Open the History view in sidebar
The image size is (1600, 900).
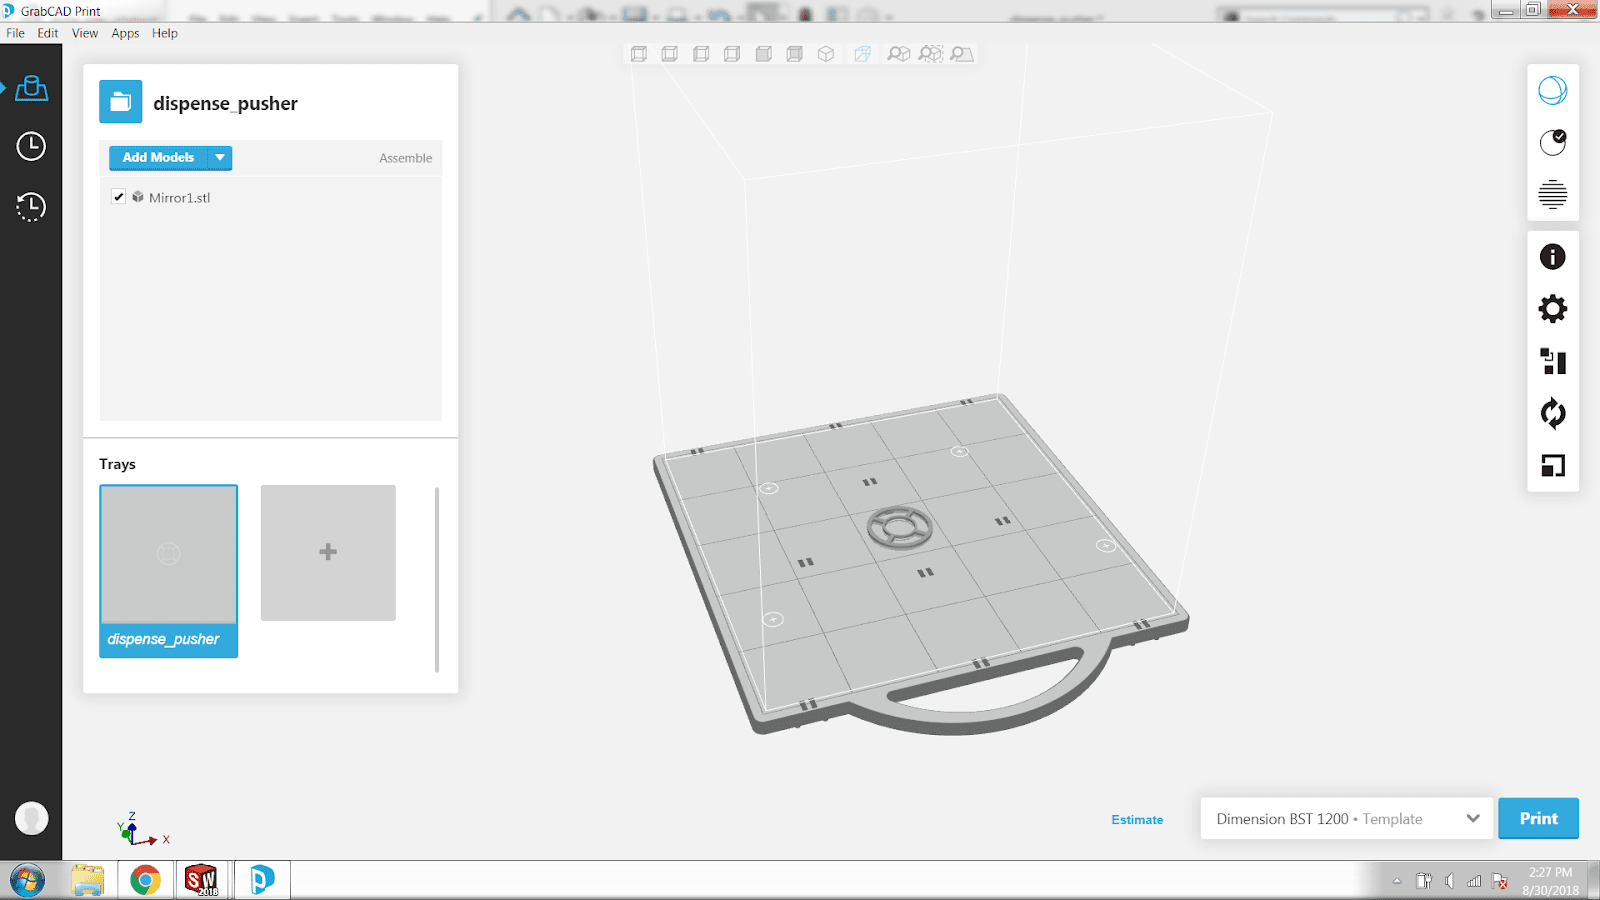click(x=31, y=207)
